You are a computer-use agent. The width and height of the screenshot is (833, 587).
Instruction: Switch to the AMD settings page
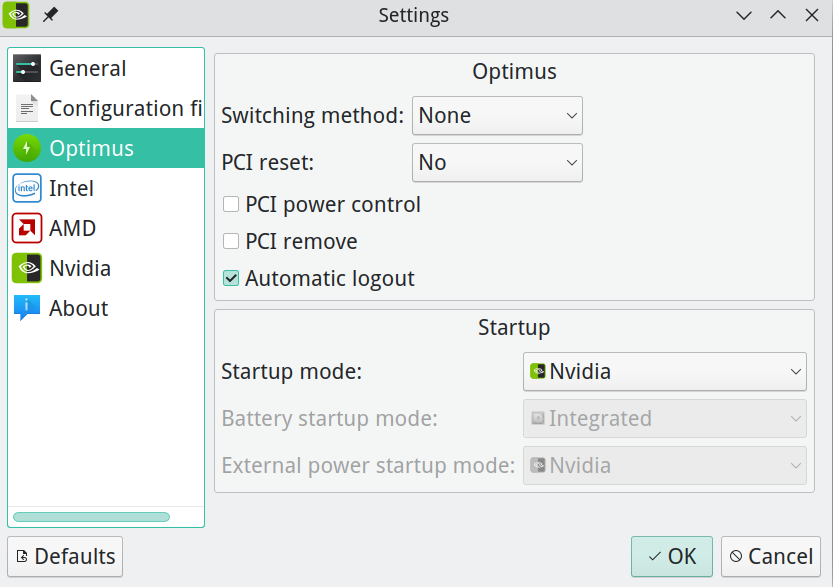[106, 228]
